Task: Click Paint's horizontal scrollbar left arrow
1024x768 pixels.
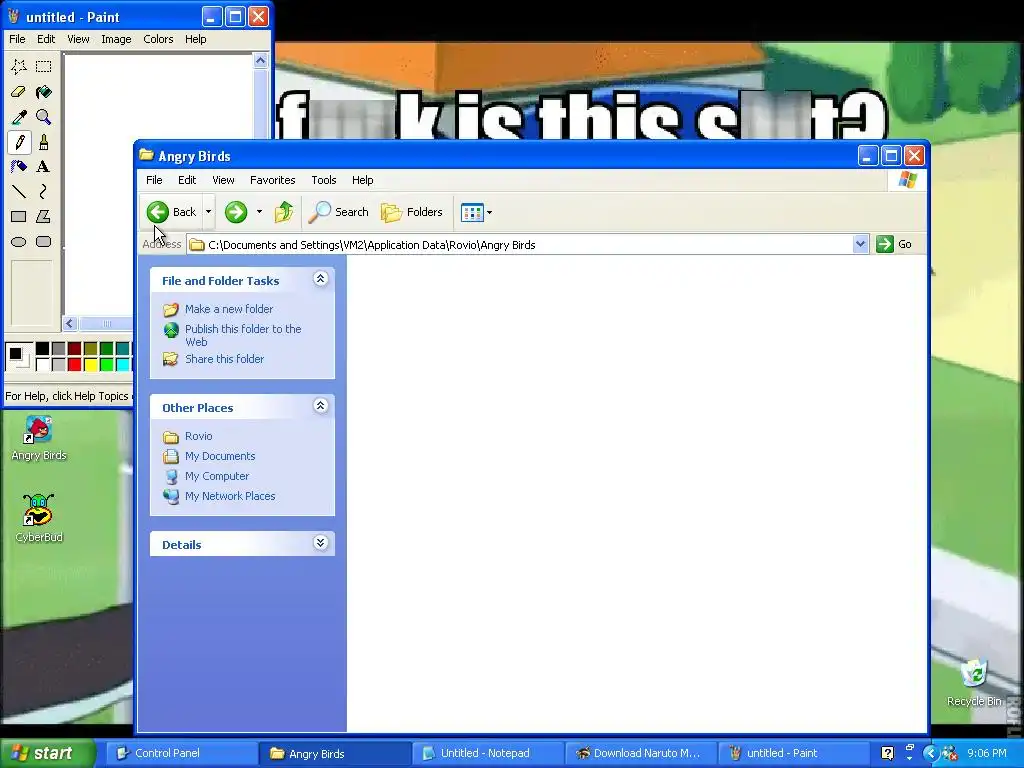Action: [x=70, y=323]
